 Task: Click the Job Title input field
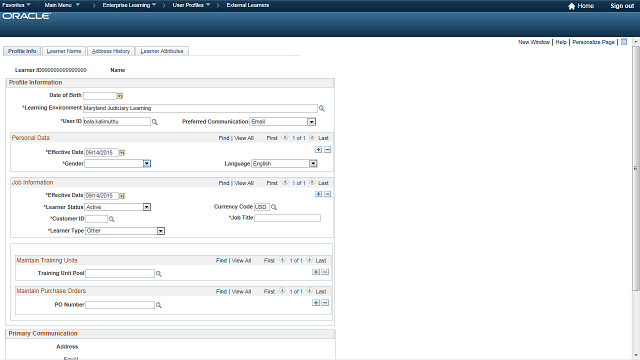pos(287,218)
